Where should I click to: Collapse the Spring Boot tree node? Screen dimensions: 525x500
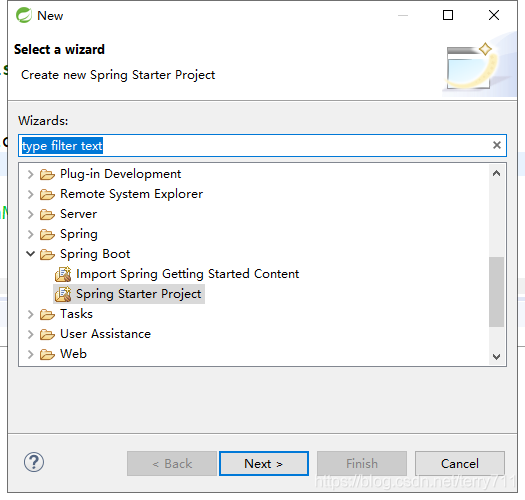pyautogui.click(x=30, y=254)
